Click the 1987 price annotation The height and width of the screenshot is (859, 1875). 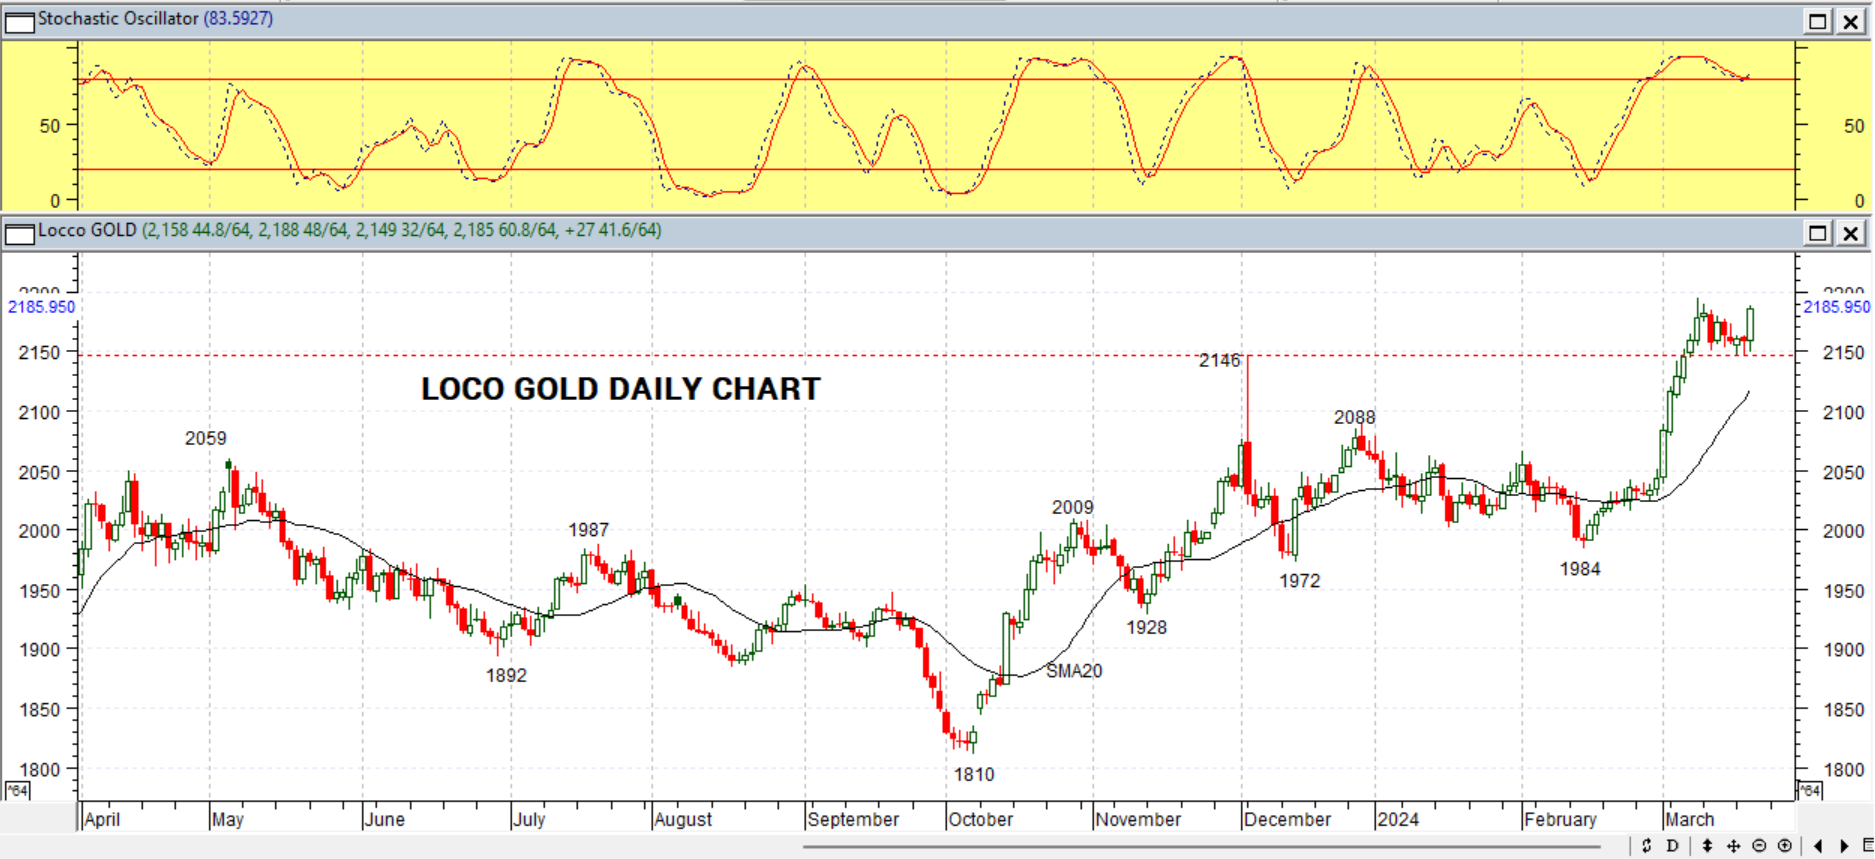click(588, 530)
